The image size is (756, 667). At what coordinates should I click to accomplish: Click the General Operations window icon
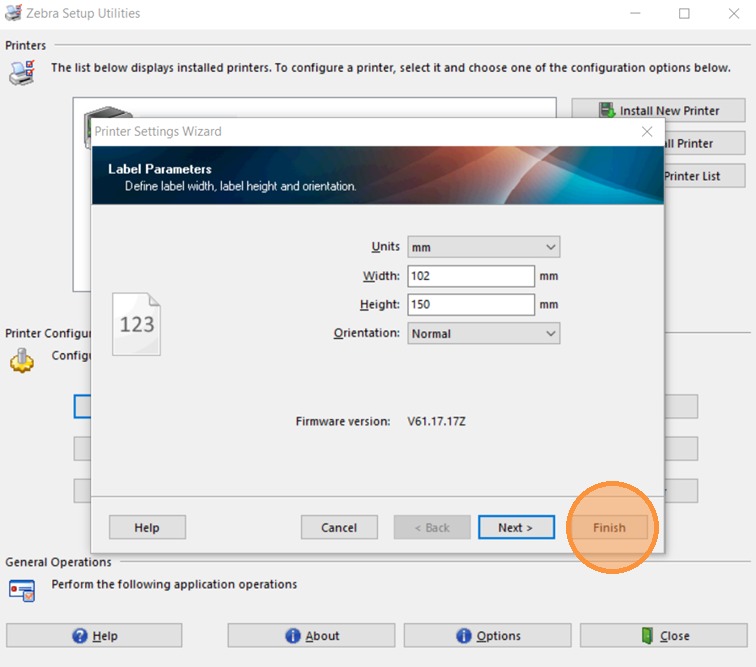pos(22,591)
